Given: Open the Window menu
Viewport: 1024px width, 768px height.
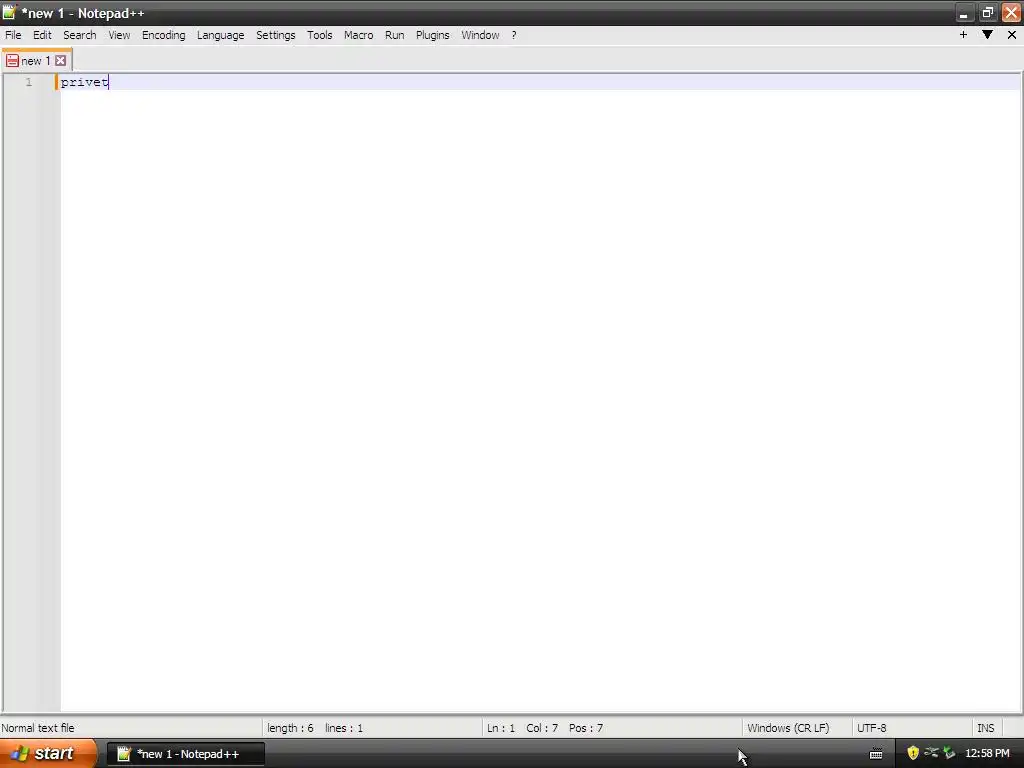Looking at the screenshot, I should (480, 35).
